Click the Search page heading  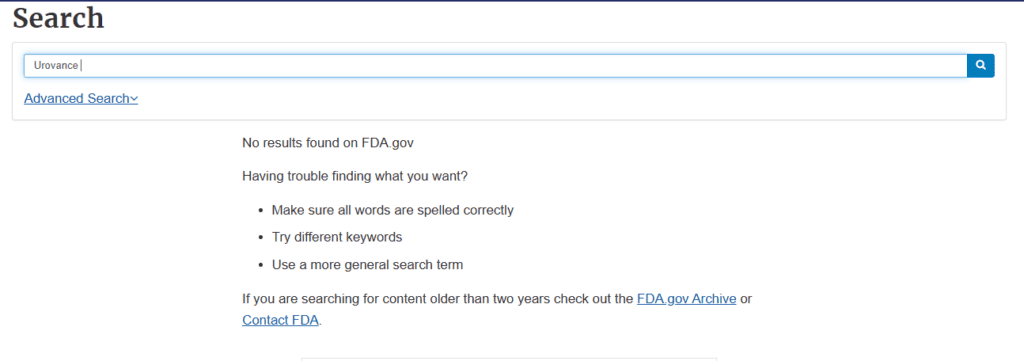click(58, 18)
